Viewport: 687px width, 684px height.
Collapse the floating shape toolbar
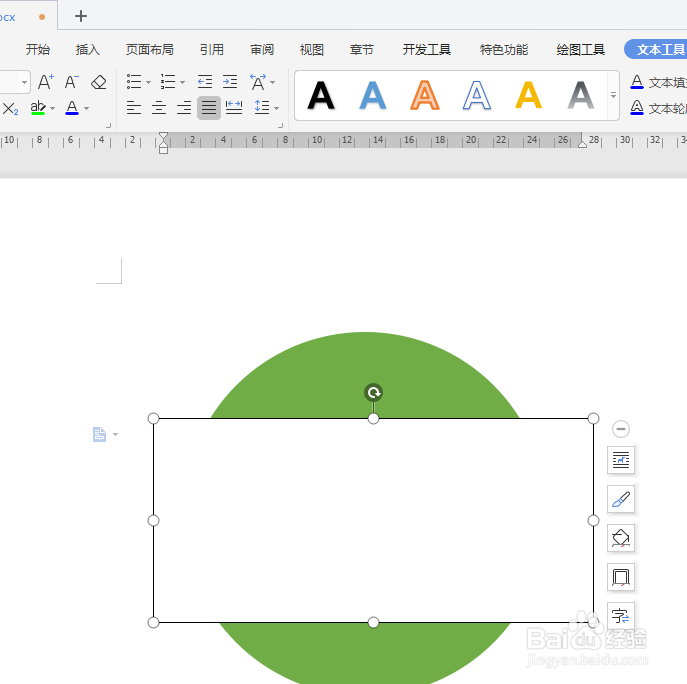621,429
